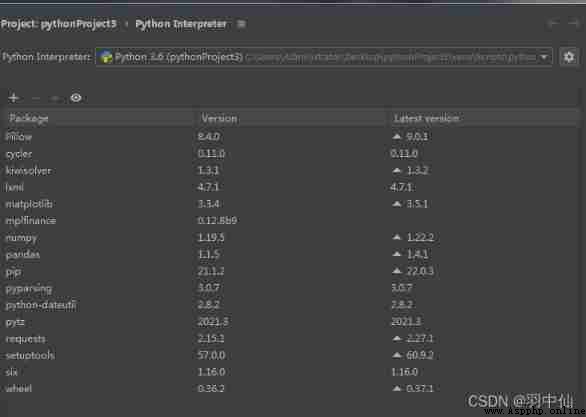Select the python-dateutil package name
Image resolution: width=586 pixels, height=417 pixels.
coord(41,305)
